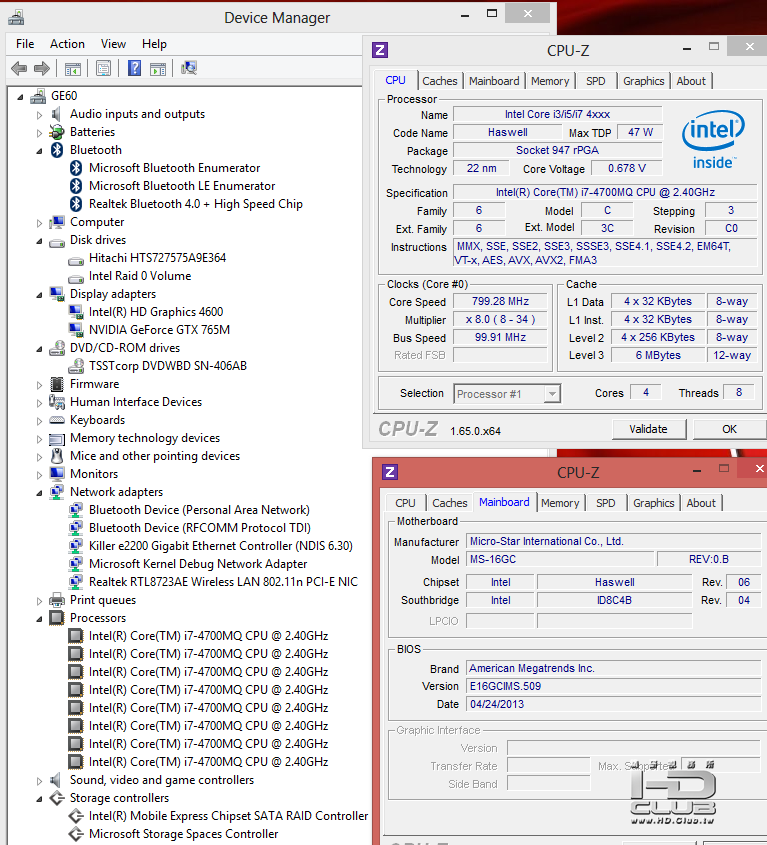Close the bottom red CPU-Z window
The image size is (767, 845).
point(759,468)
